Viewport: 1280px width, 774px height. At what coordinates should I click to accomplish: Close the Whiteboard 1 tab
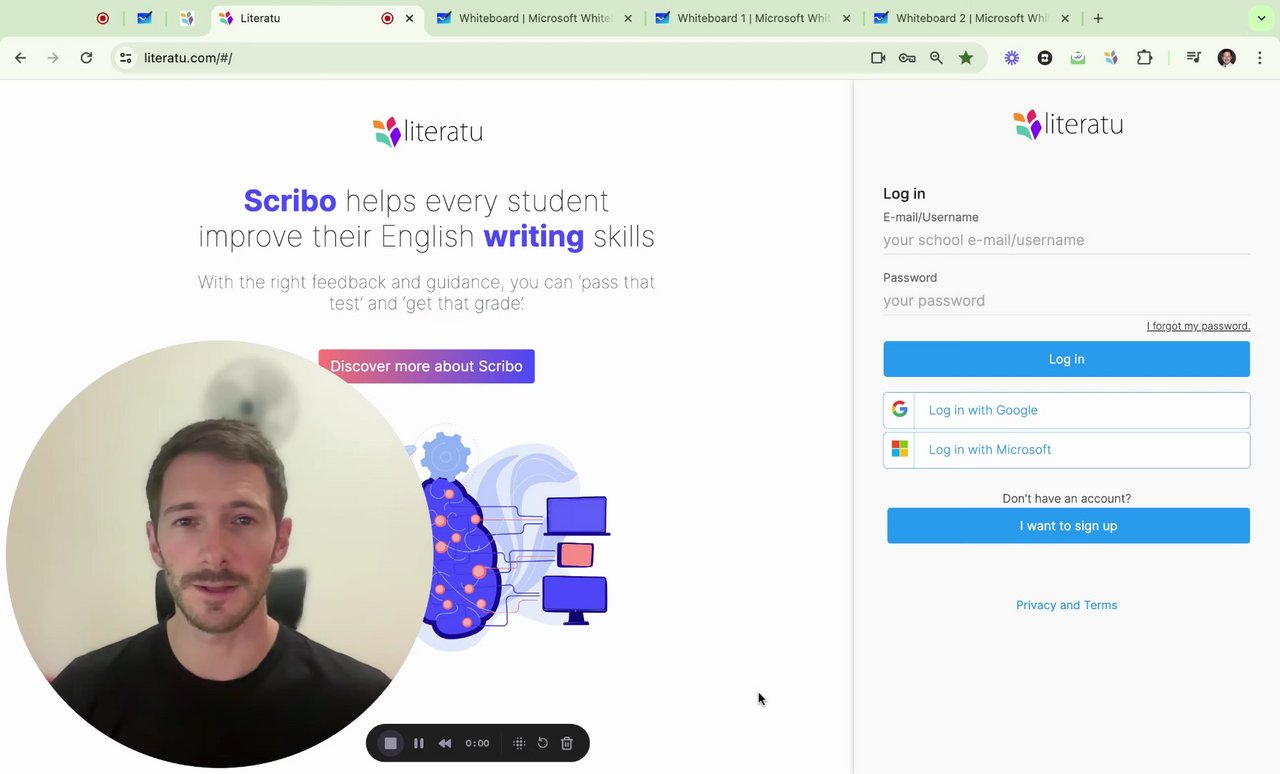pos(846,18)
